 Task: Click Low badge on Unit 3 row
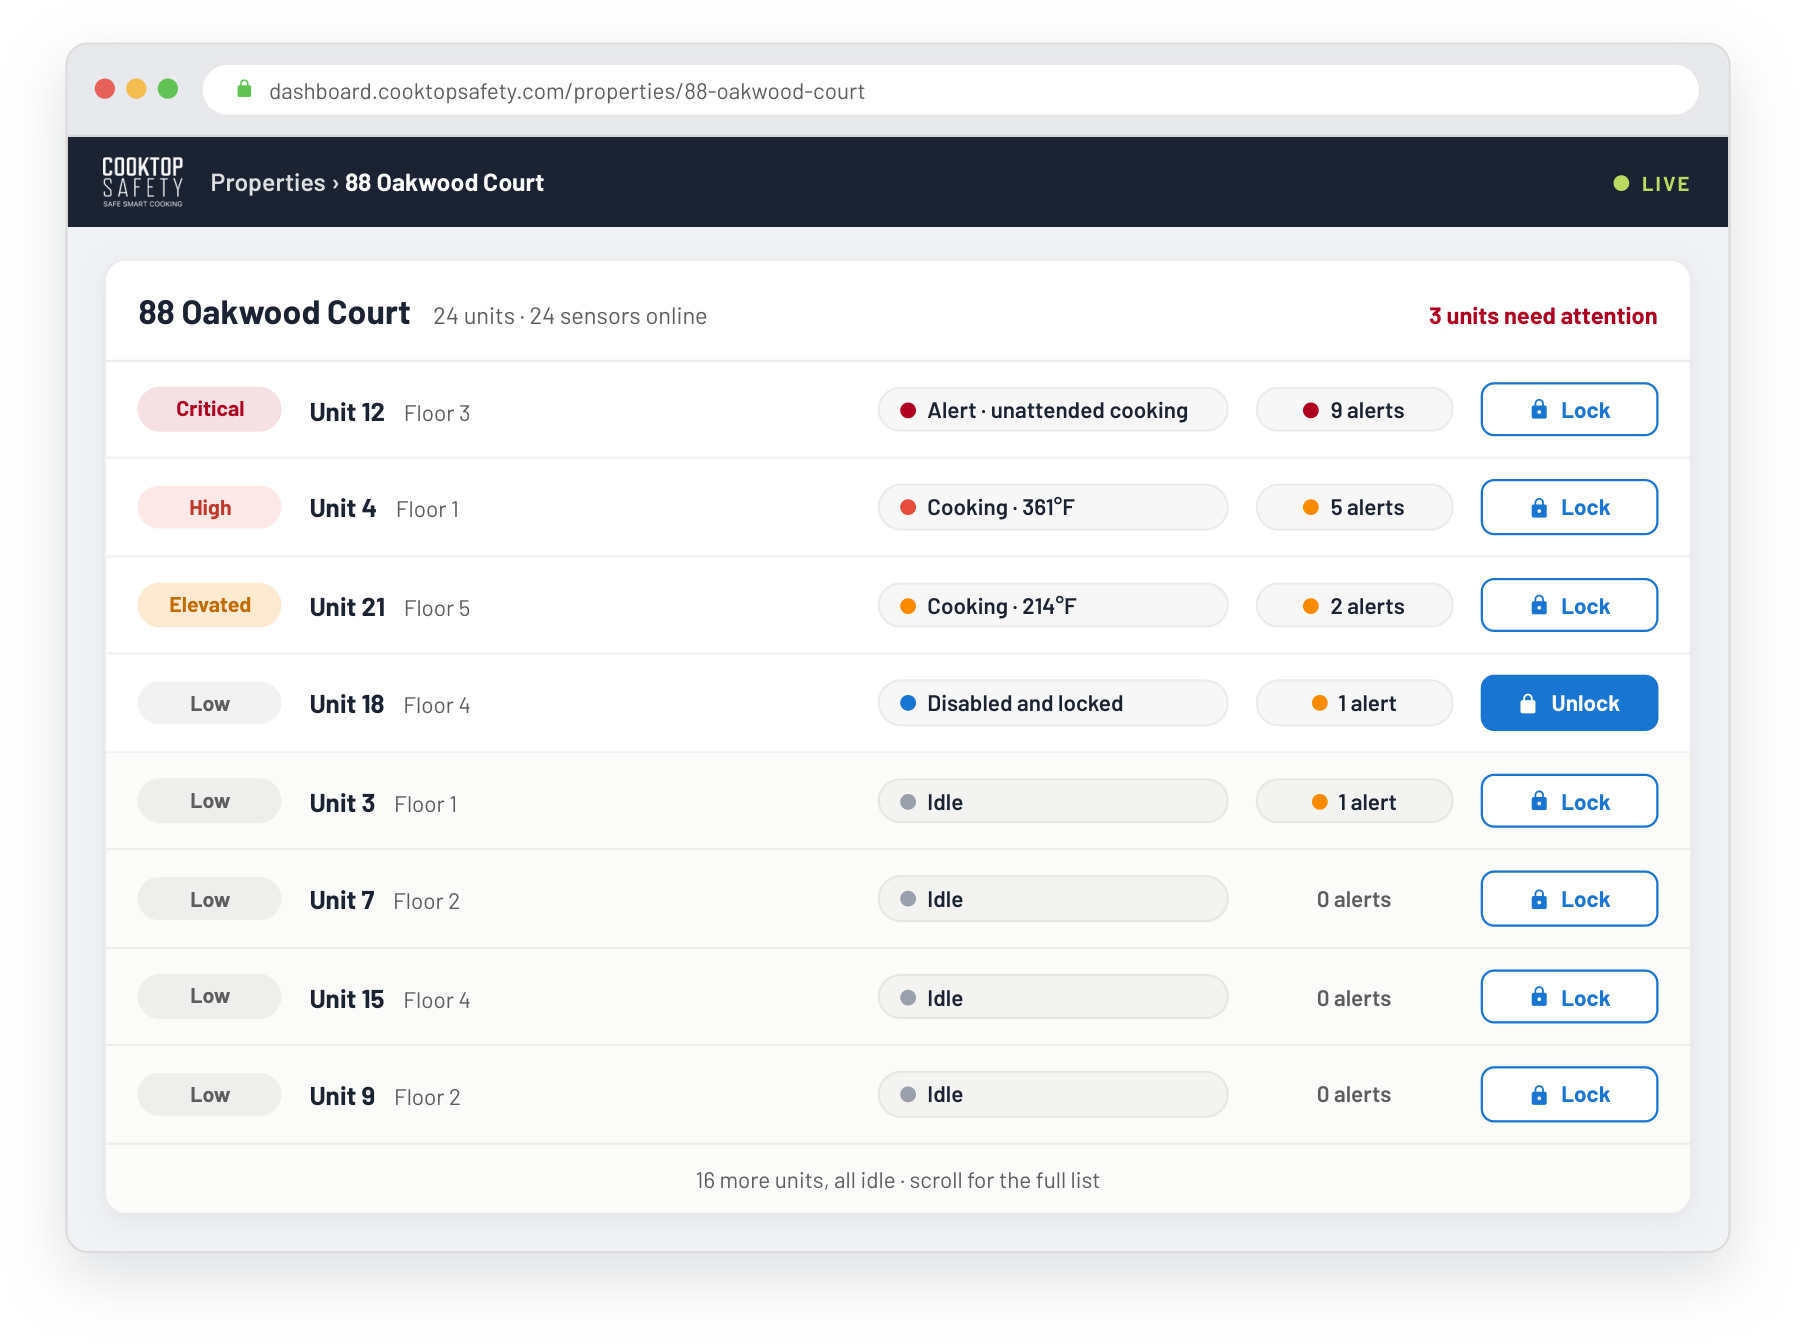point(210,801)
